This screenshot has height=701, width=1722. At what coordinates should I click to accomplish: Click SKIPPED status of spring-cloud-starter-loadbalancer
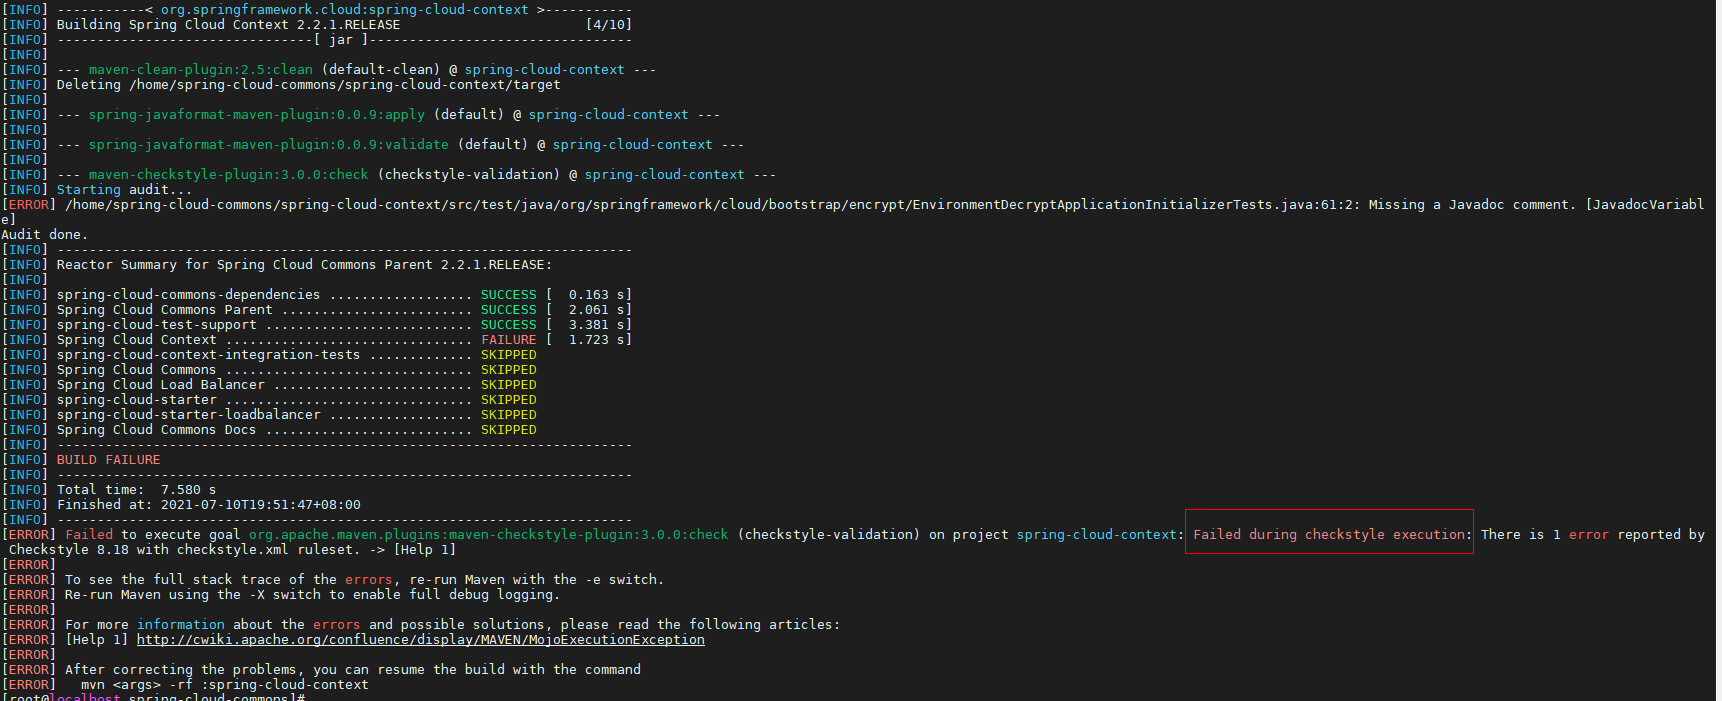(x=508, y=415)
